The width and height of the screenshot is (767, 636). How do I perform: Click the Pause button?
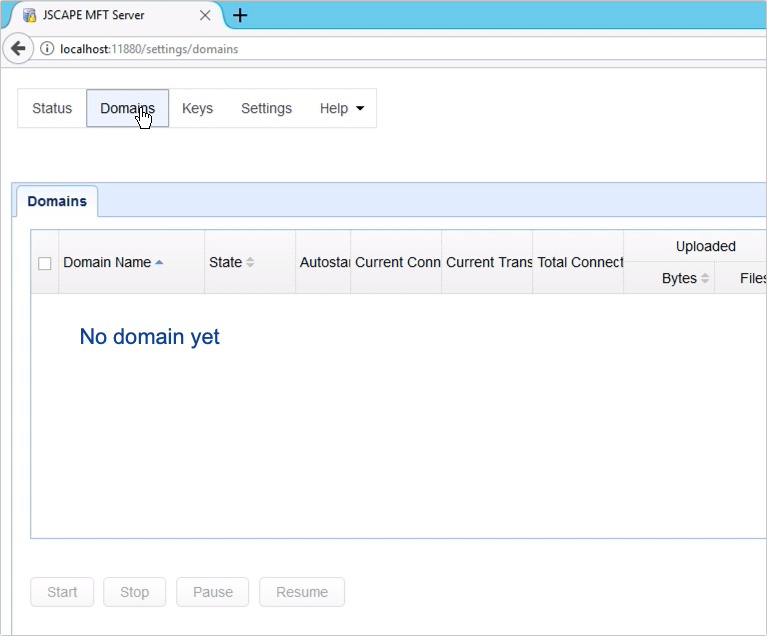[x=213, y=592]
